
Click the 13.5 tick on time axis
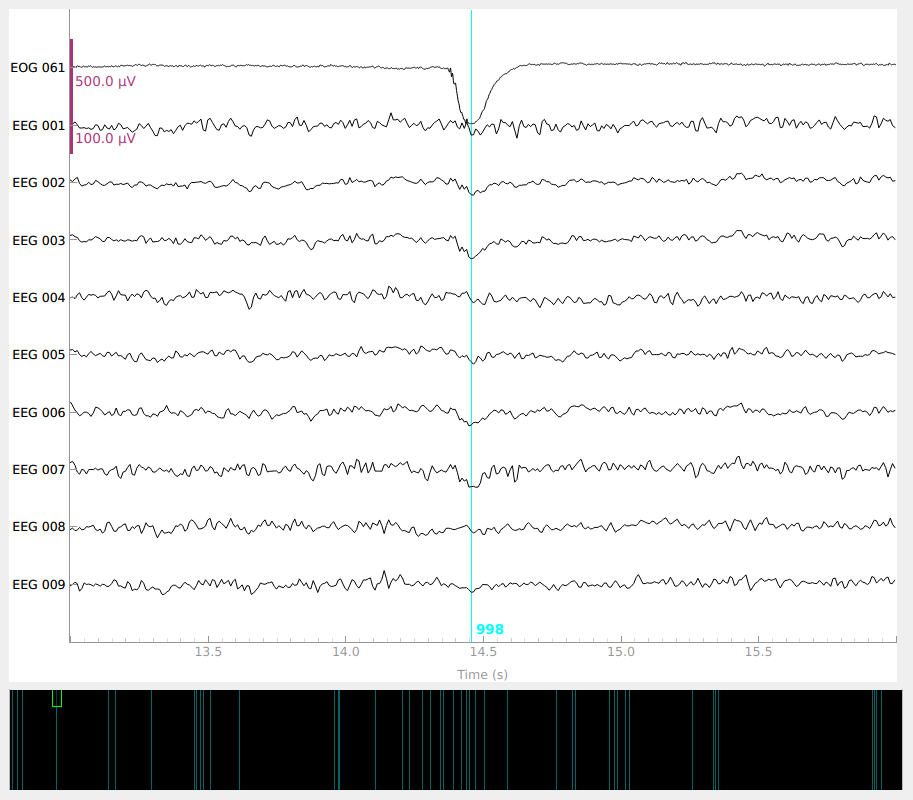[x=208, y=652]
